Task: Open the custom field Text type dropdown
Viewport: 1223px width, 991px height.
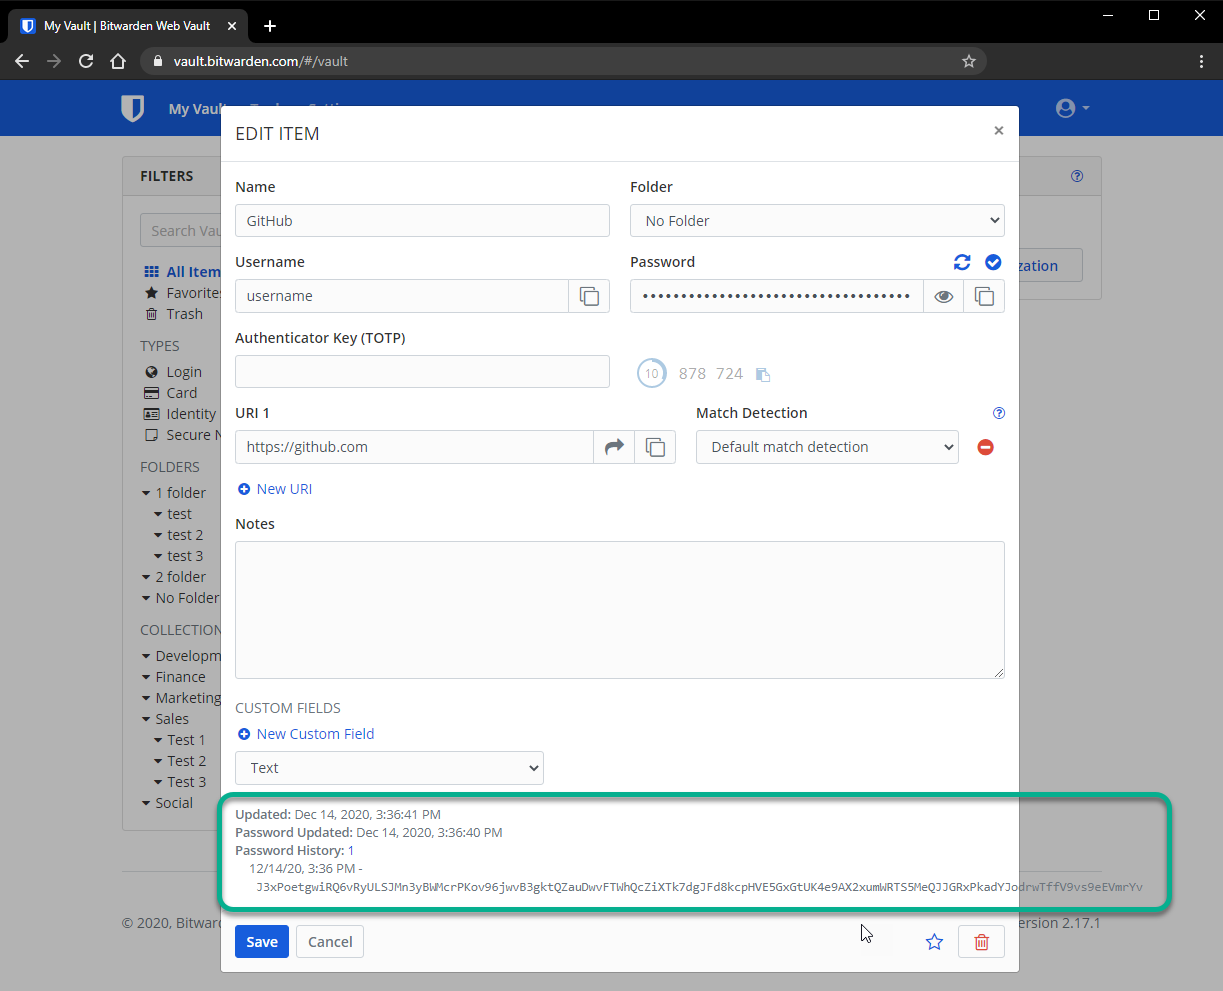Action: (x=389, y=767)
